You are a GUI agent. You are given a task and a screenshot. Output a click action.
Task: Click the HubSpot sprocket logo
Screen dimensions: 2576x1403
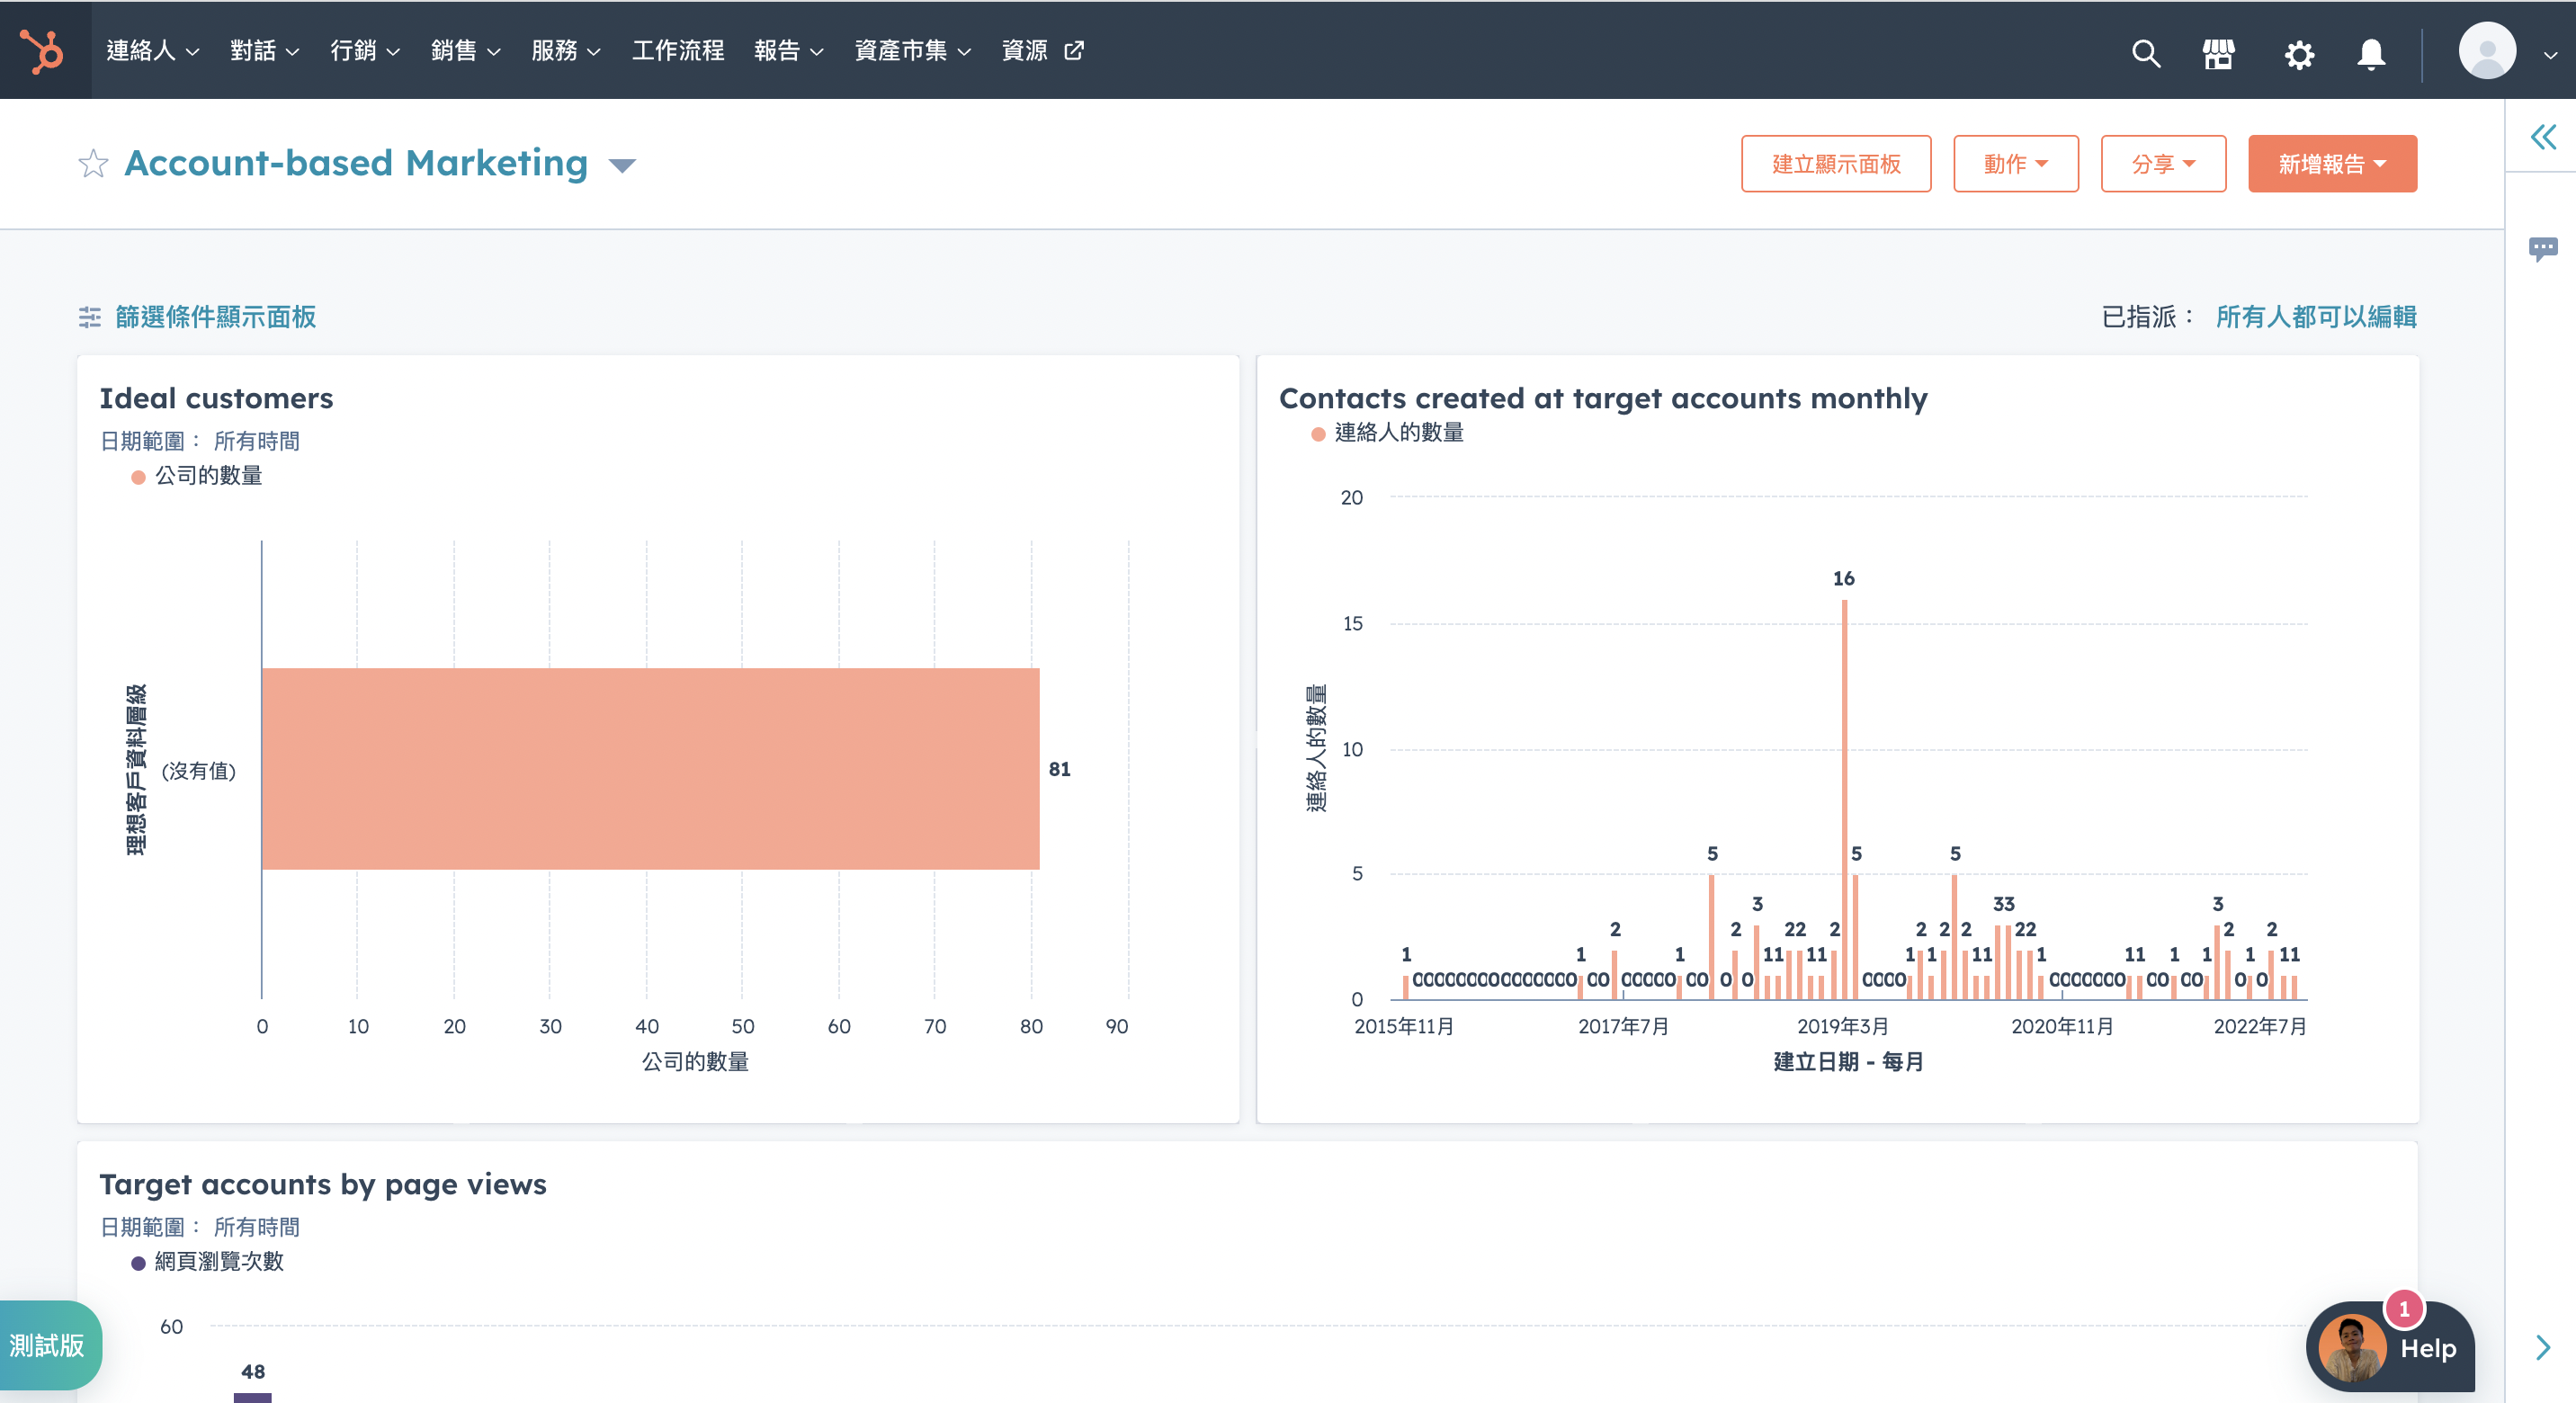[43, 50]
